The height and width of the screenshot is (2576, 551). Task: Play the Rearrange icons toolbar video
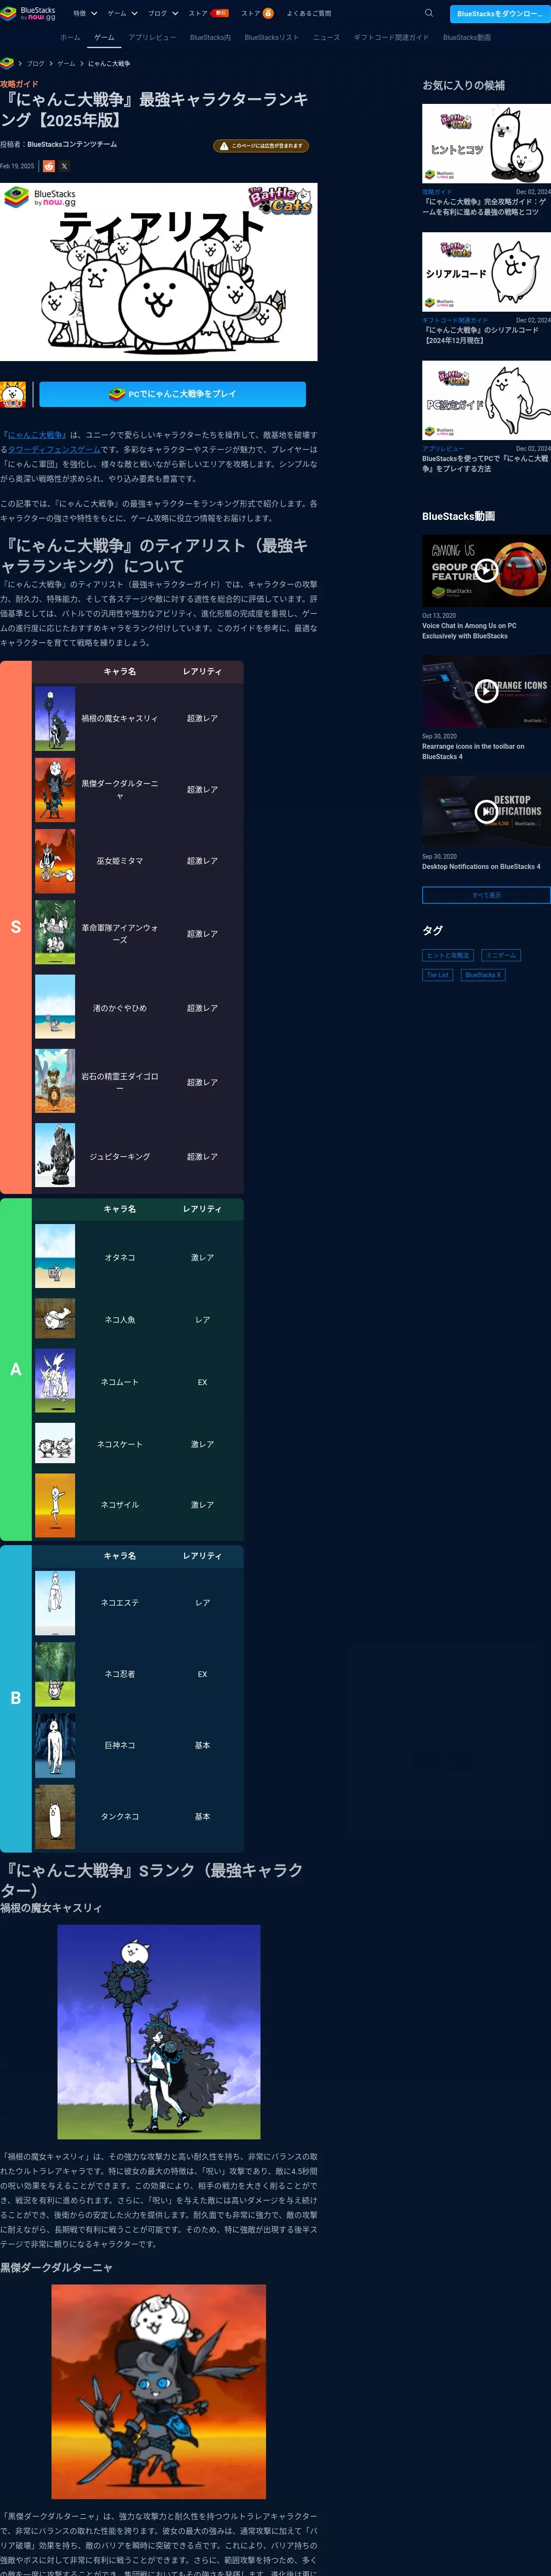(486, 691)
